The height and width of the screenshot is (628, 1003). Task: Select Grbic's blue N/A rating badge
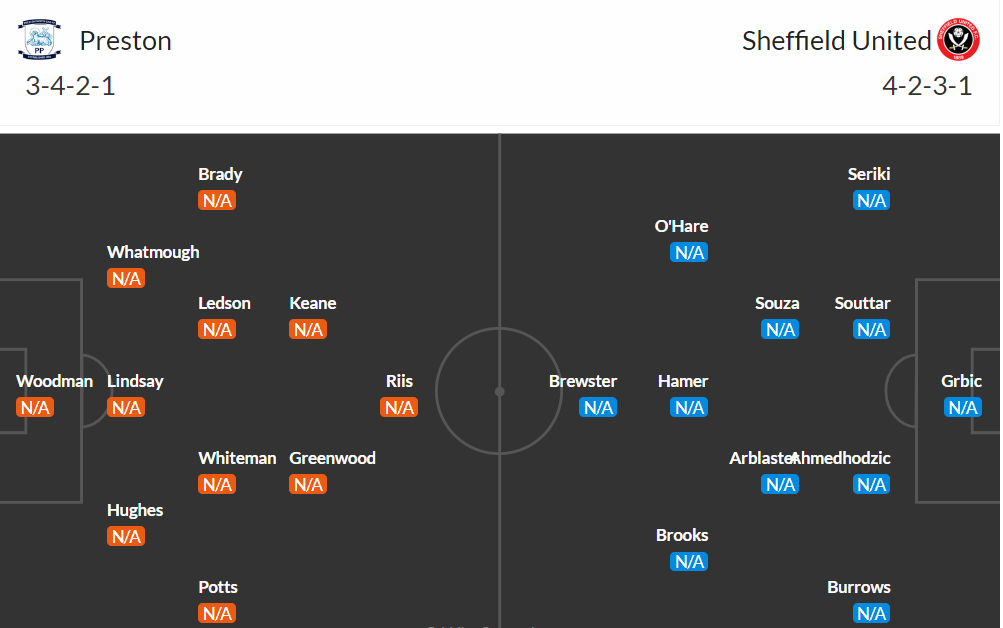tap(963, 407)
